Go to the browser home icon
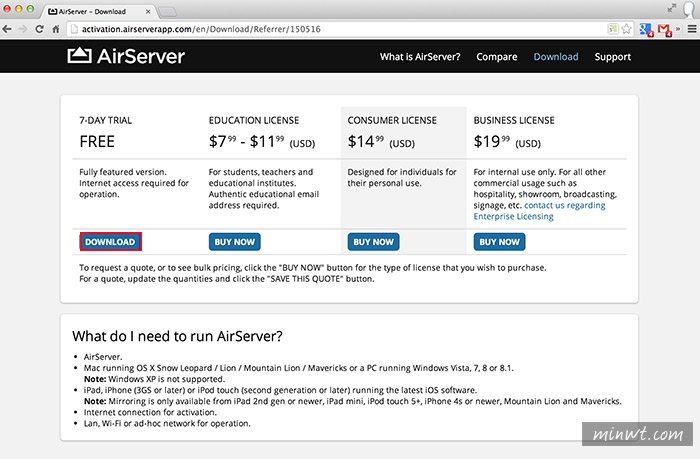The height and width of the screenshot is (459, 700). click(x=55, y=29)
